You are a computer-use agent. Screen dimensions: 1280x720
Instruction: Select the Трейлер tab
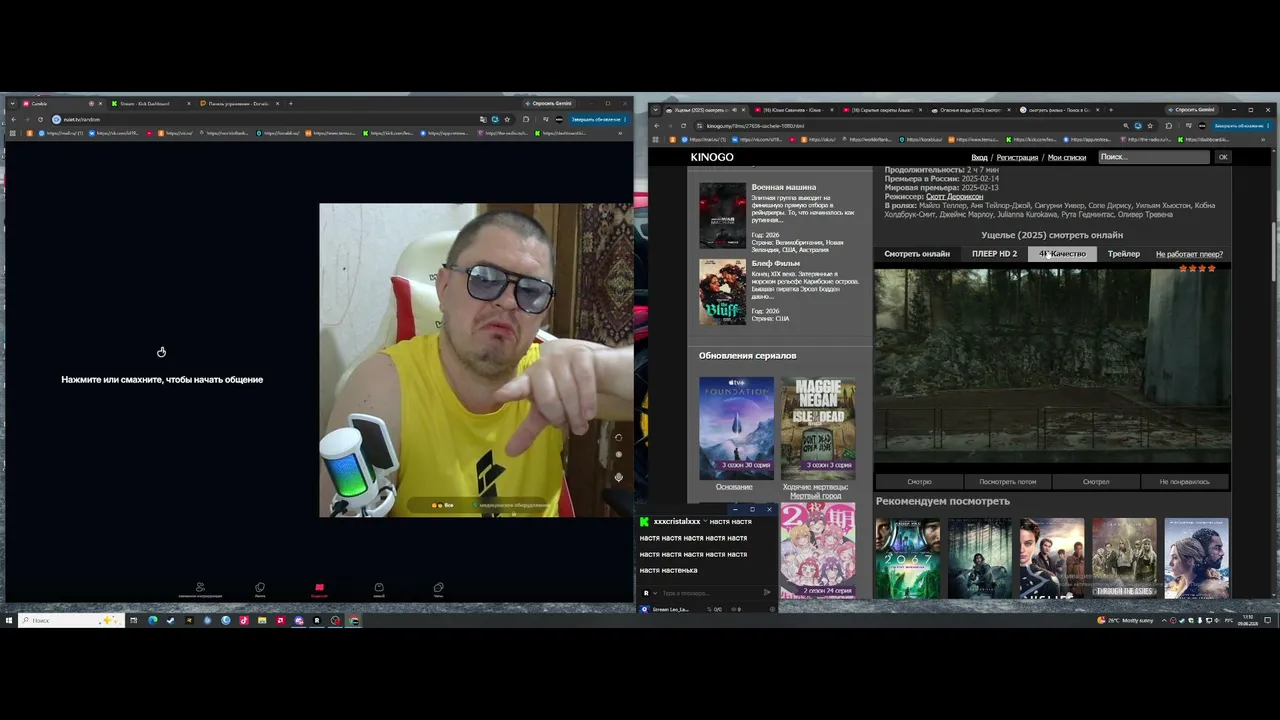1124,254
